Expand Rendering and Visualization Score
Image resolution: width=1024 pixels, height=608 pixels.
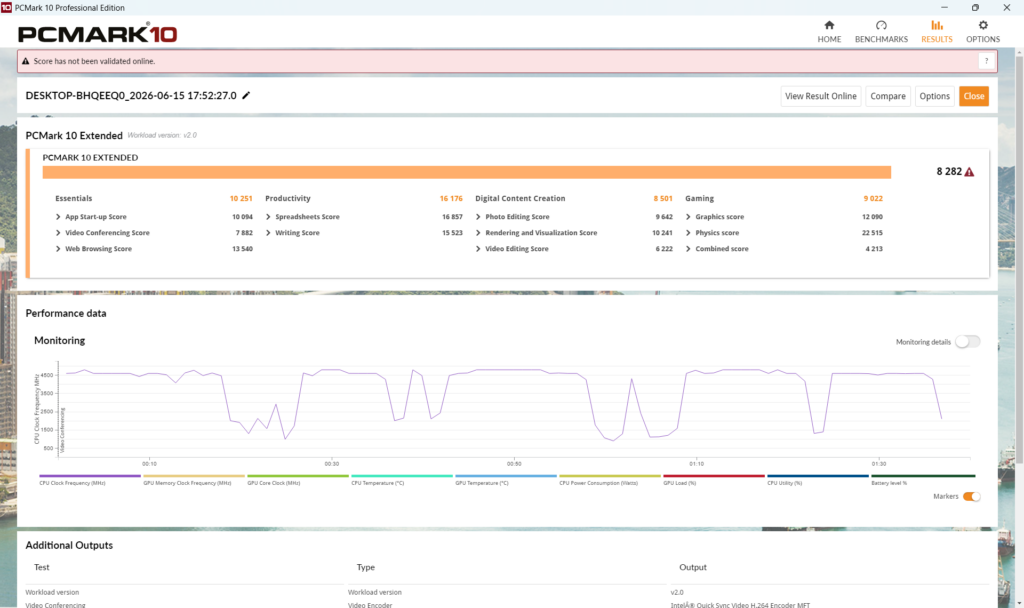478,233
